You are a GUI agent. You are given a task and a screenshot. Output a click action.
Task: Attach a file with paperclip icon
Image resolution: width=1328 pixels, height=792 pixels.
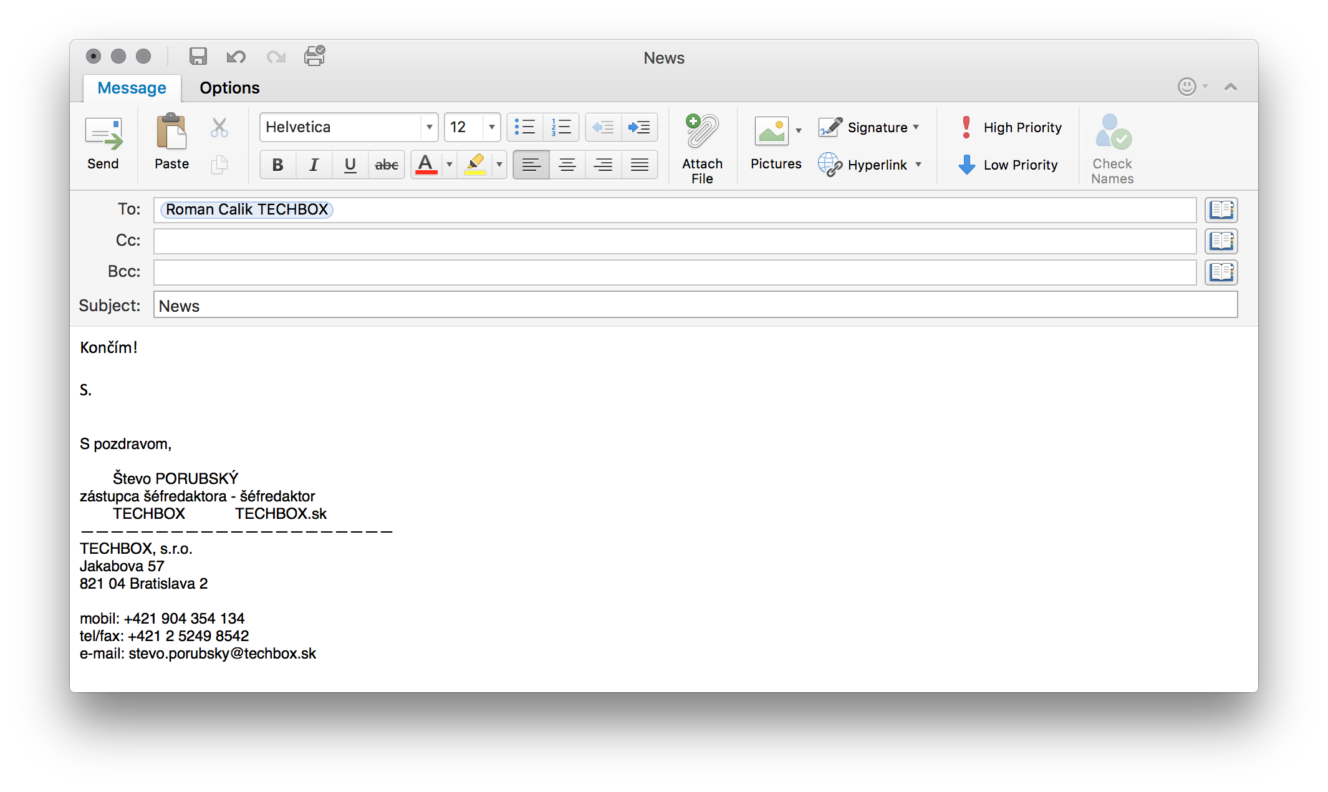click(x=702, y=148)
